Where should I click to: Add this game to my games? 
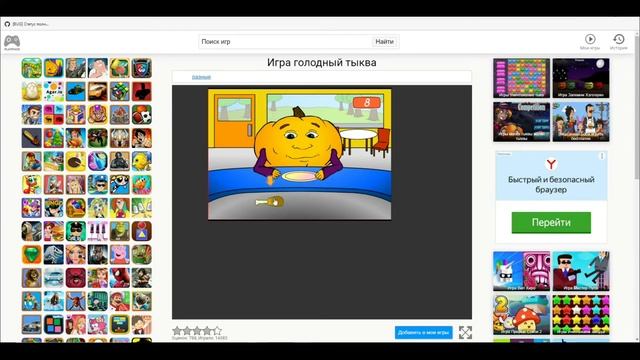[x=424, y=332]
